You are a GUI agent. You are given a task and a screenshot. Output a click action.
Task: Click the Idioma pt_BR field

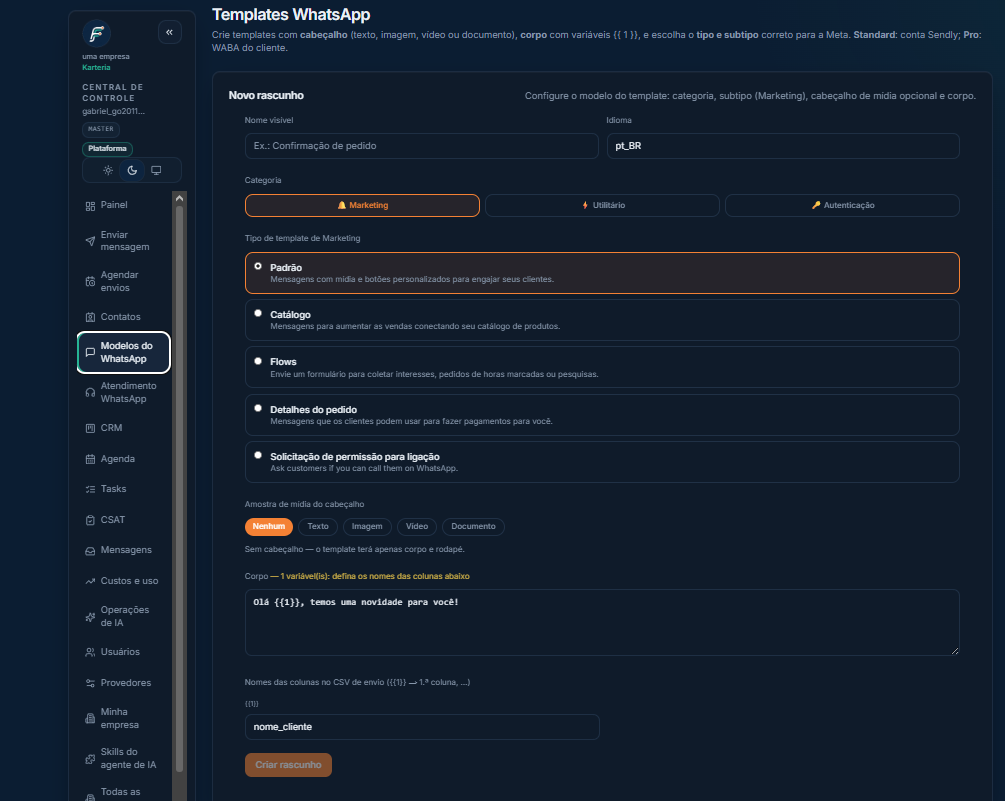click(783, 146)
